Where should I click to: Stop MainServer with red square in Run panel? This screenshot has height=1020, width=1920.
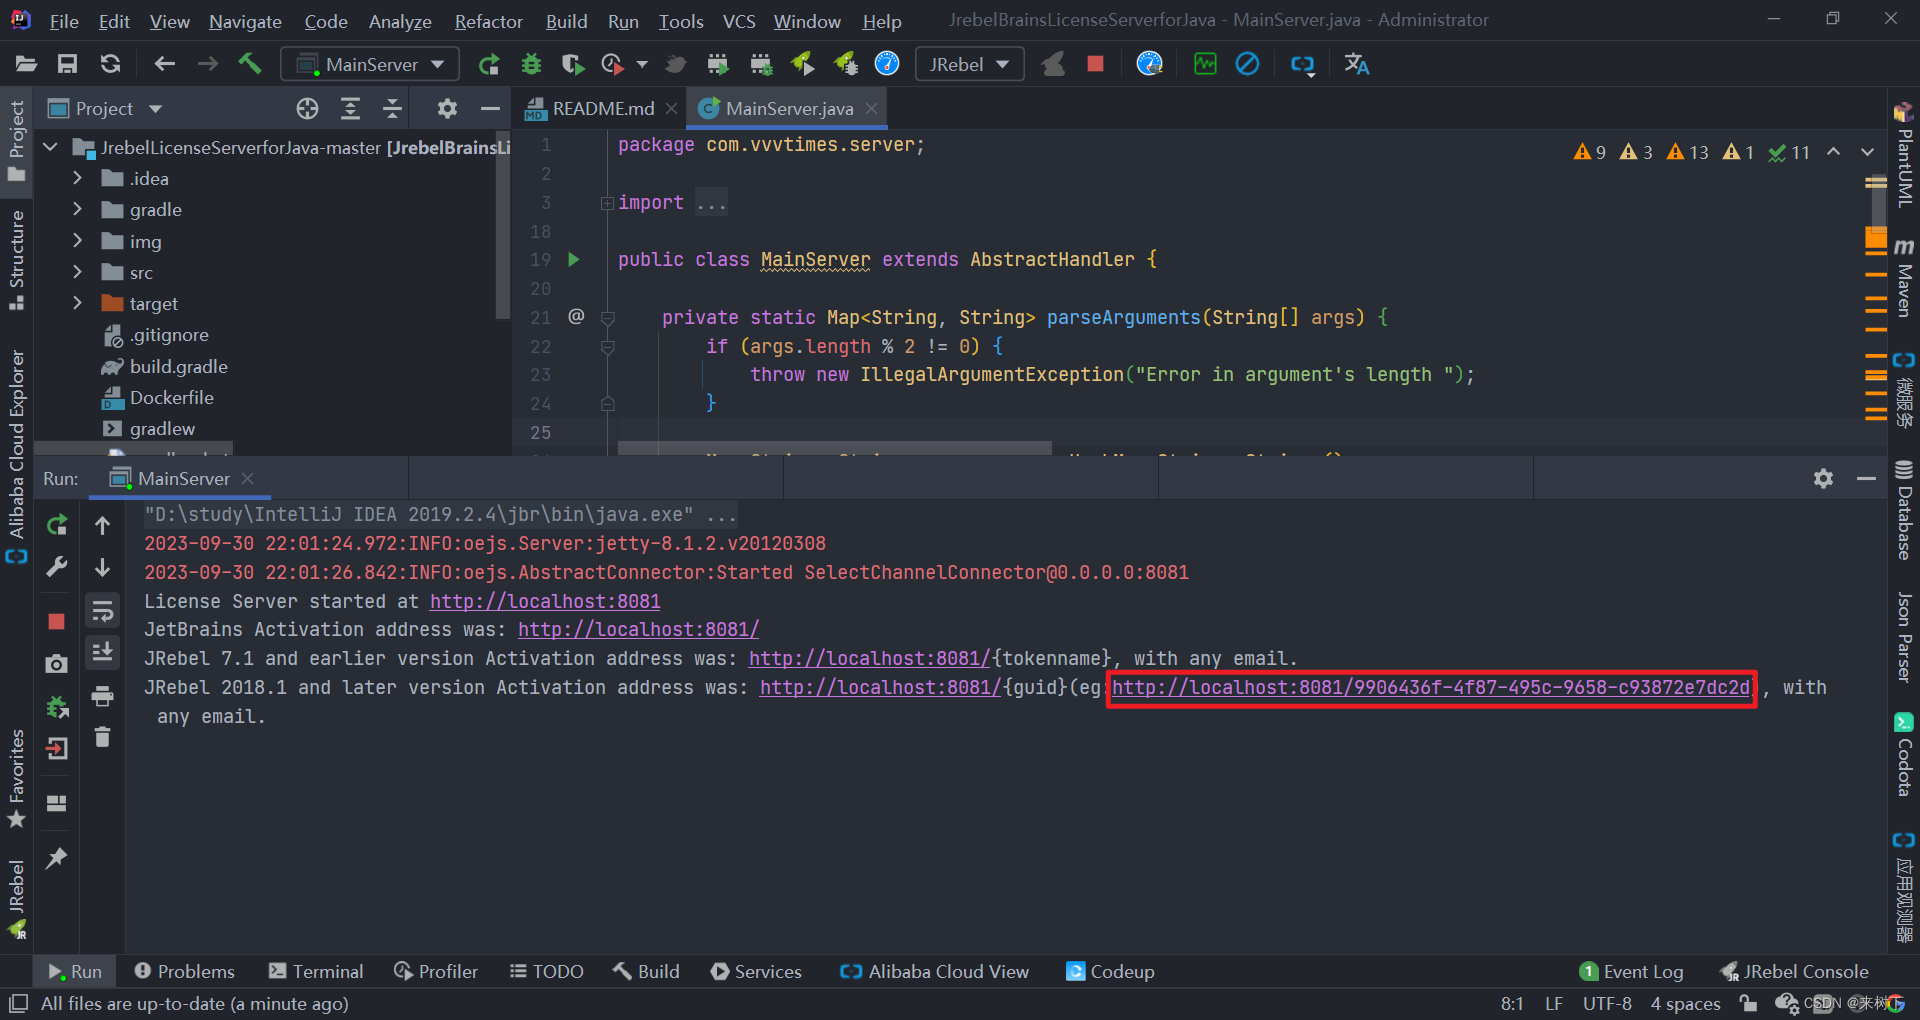coord(56,621)
